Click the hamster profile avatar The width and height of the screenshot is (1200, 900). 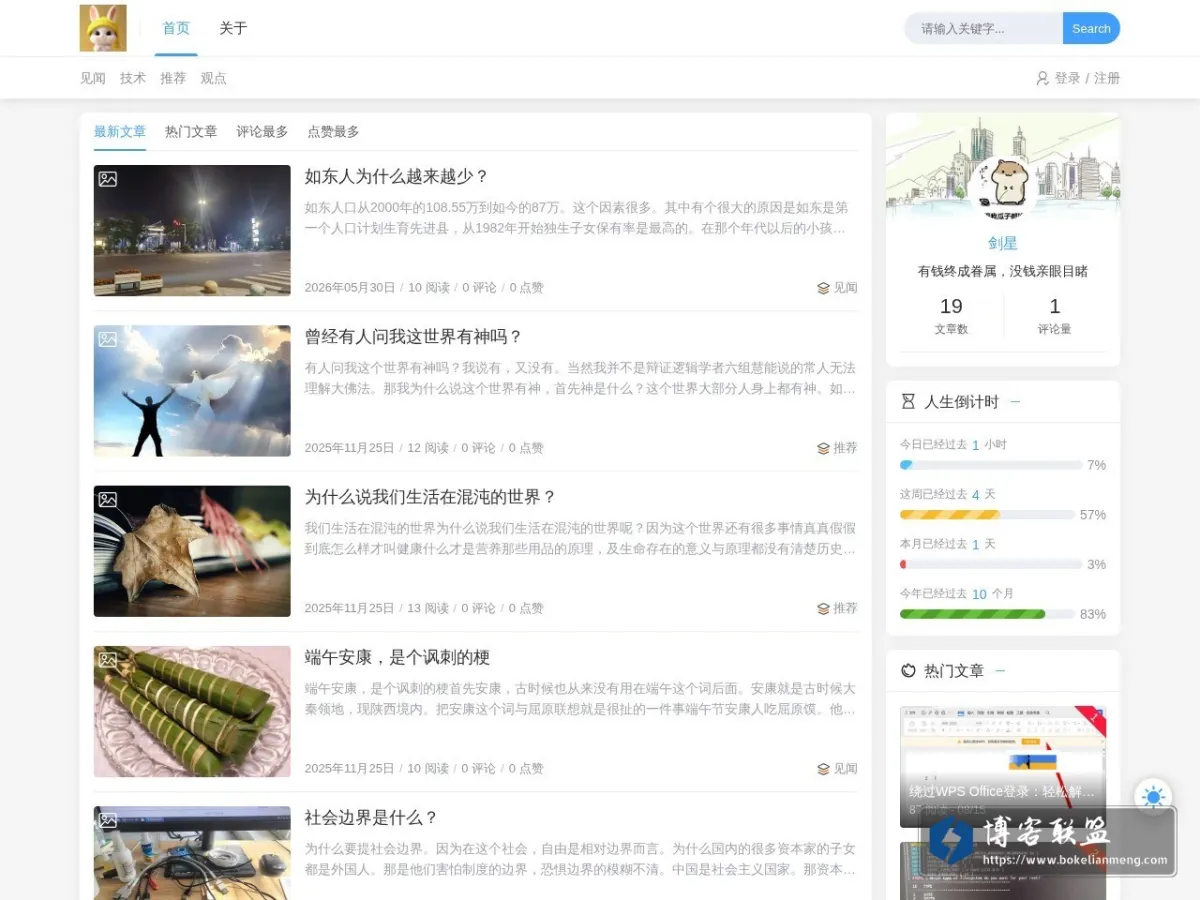(x=1003, y=189)
